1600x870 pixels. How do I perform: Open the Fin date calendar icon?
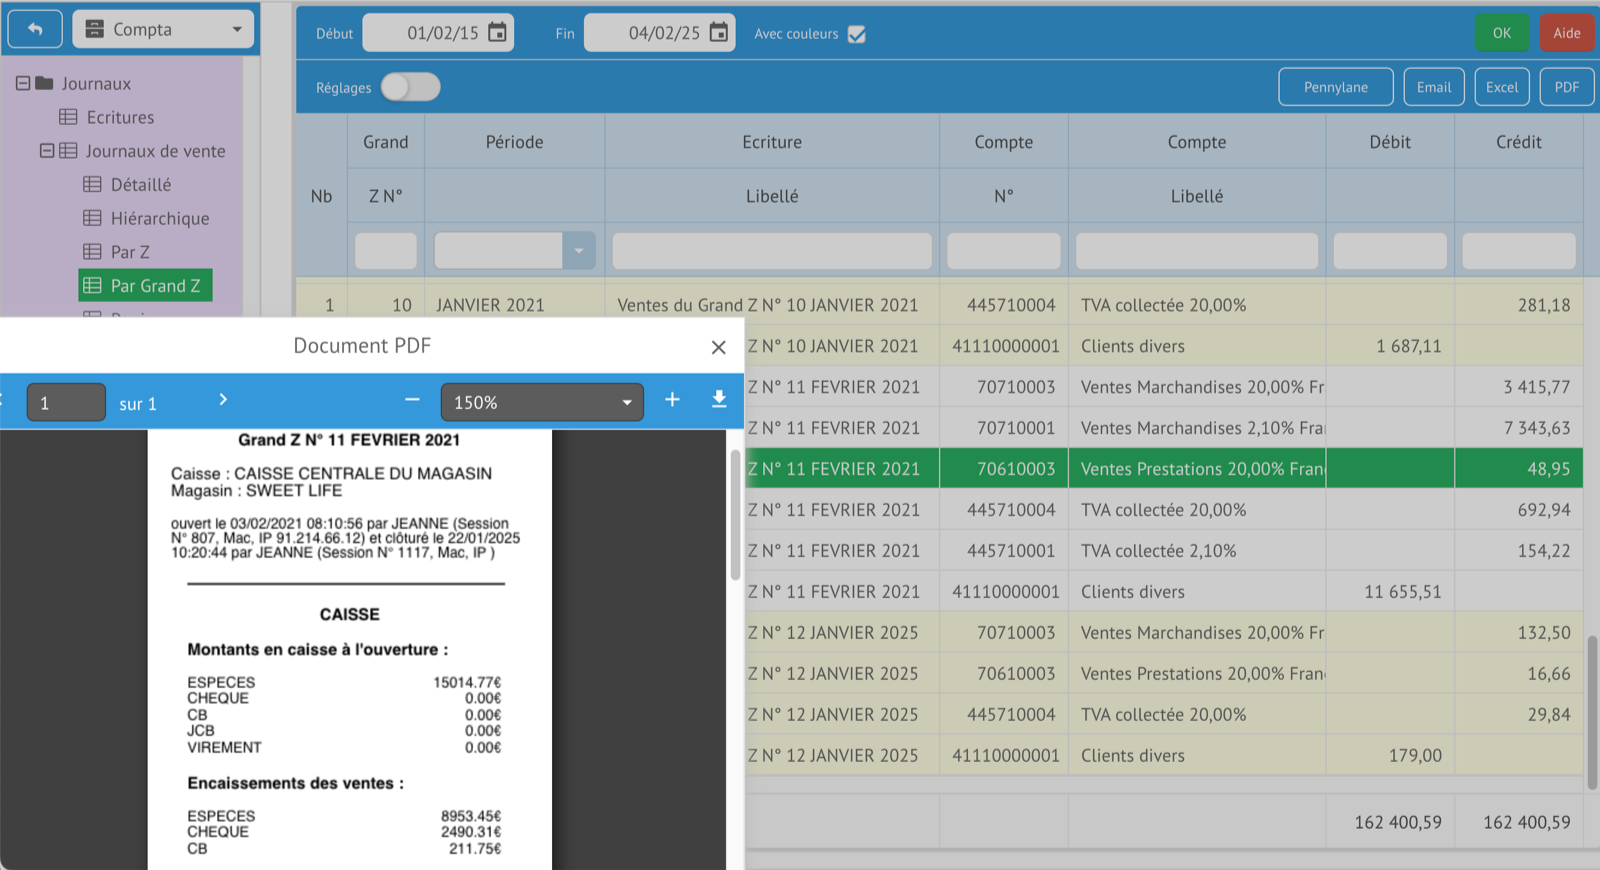718,33
